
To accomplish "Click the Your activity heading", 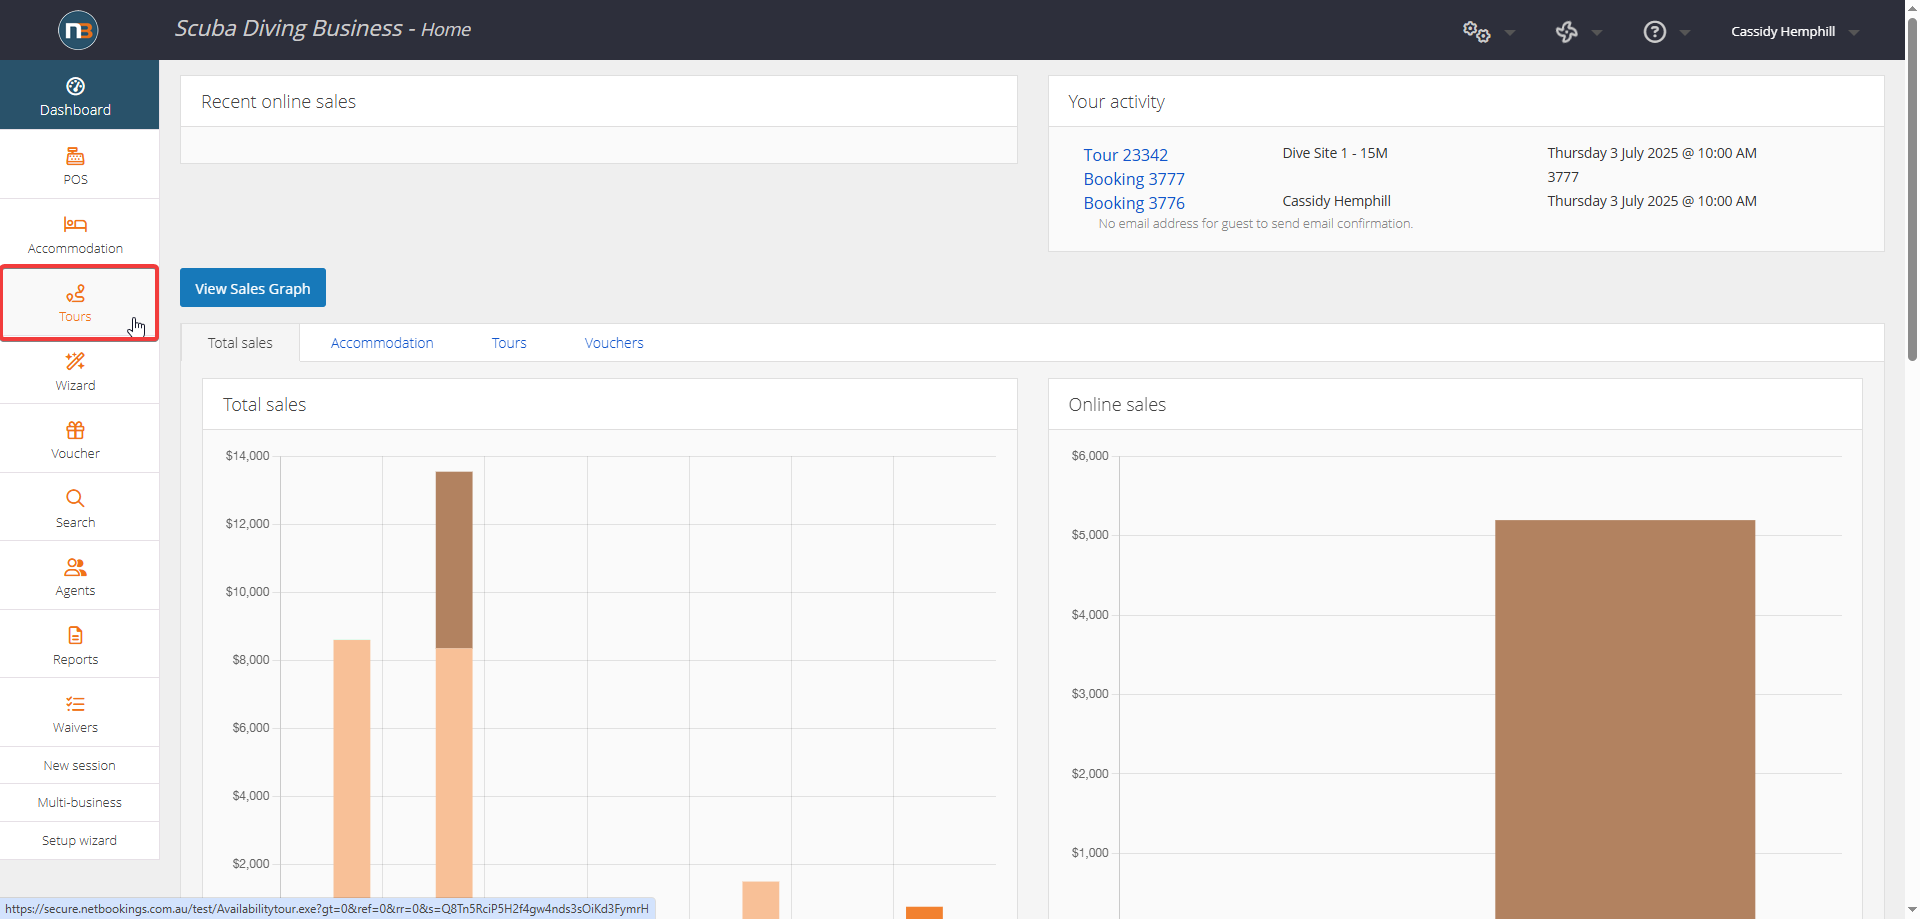I will pos(1116,102).
